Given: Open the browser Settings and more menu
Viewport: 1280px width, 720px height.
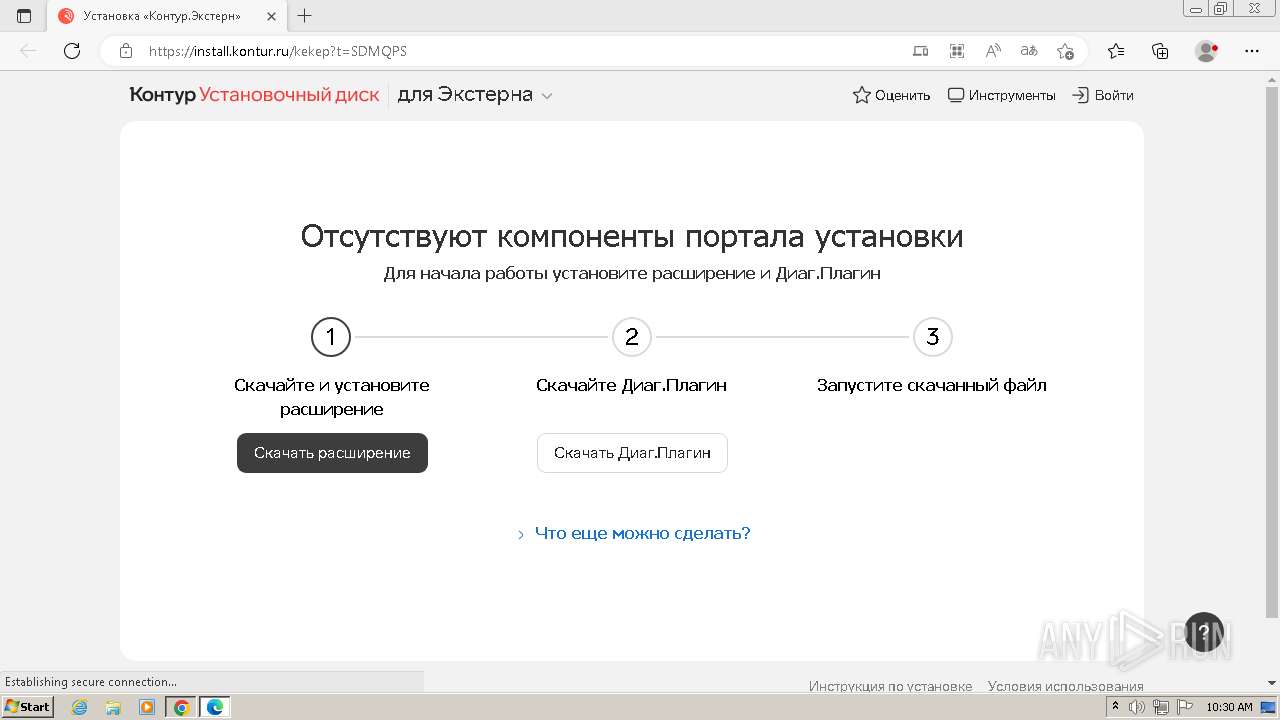Looking at the screenshot, I should [1252, 51].
